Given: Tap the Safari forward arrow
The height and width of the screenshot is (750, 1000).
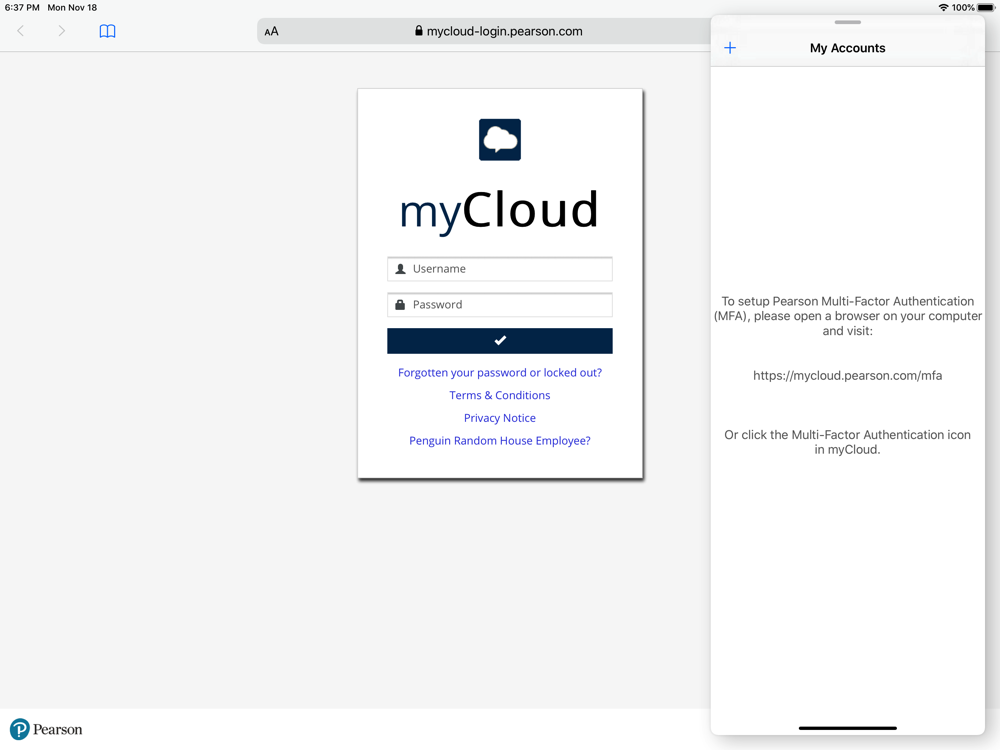Looking at the screenshot, I should pos(62,31).
